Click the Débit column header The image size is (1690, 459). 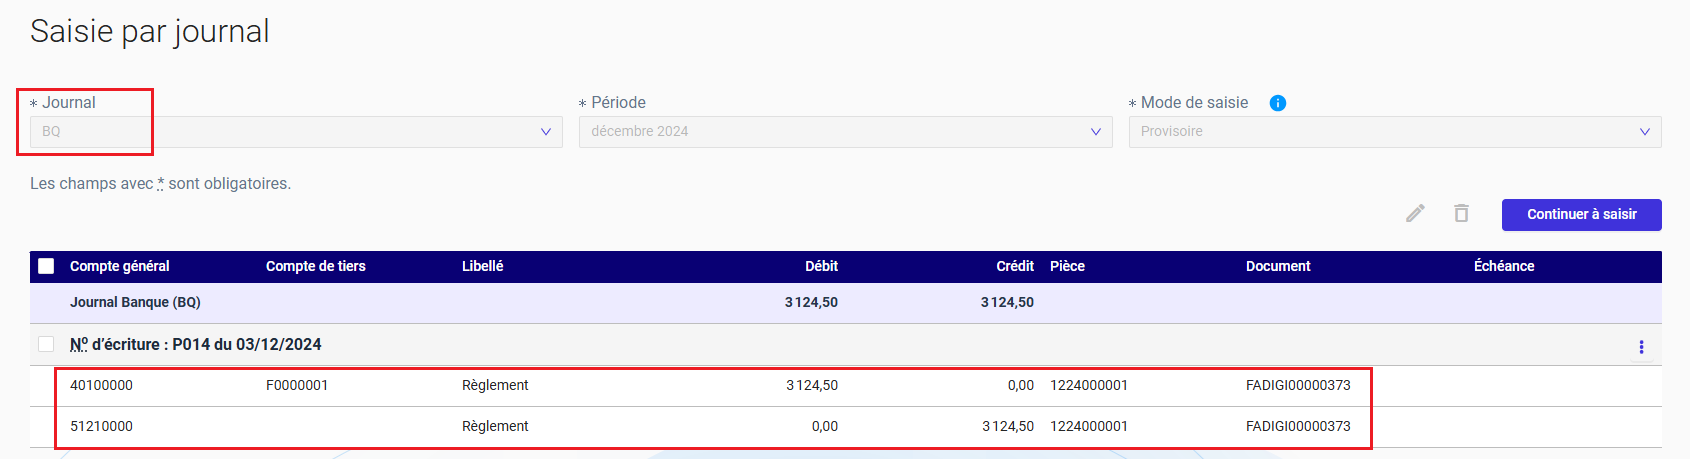(821, 266)
